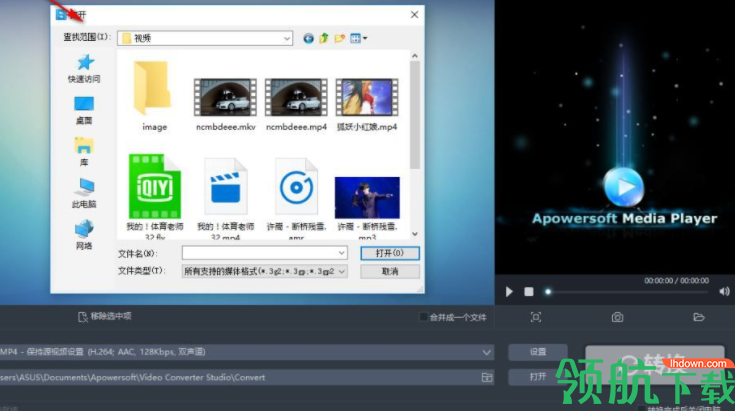Screen dimensions: 735x411
Task: Select Desktop (桌面) in the sidebar
Action: coord(84,111)
